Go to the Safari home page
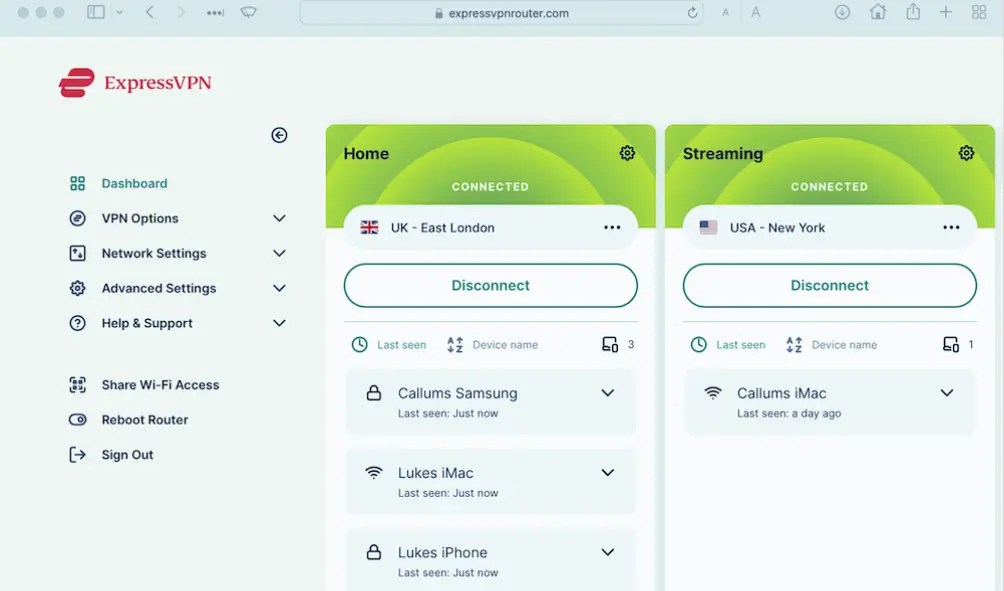The image size is (1004, 591). [878, 12]
